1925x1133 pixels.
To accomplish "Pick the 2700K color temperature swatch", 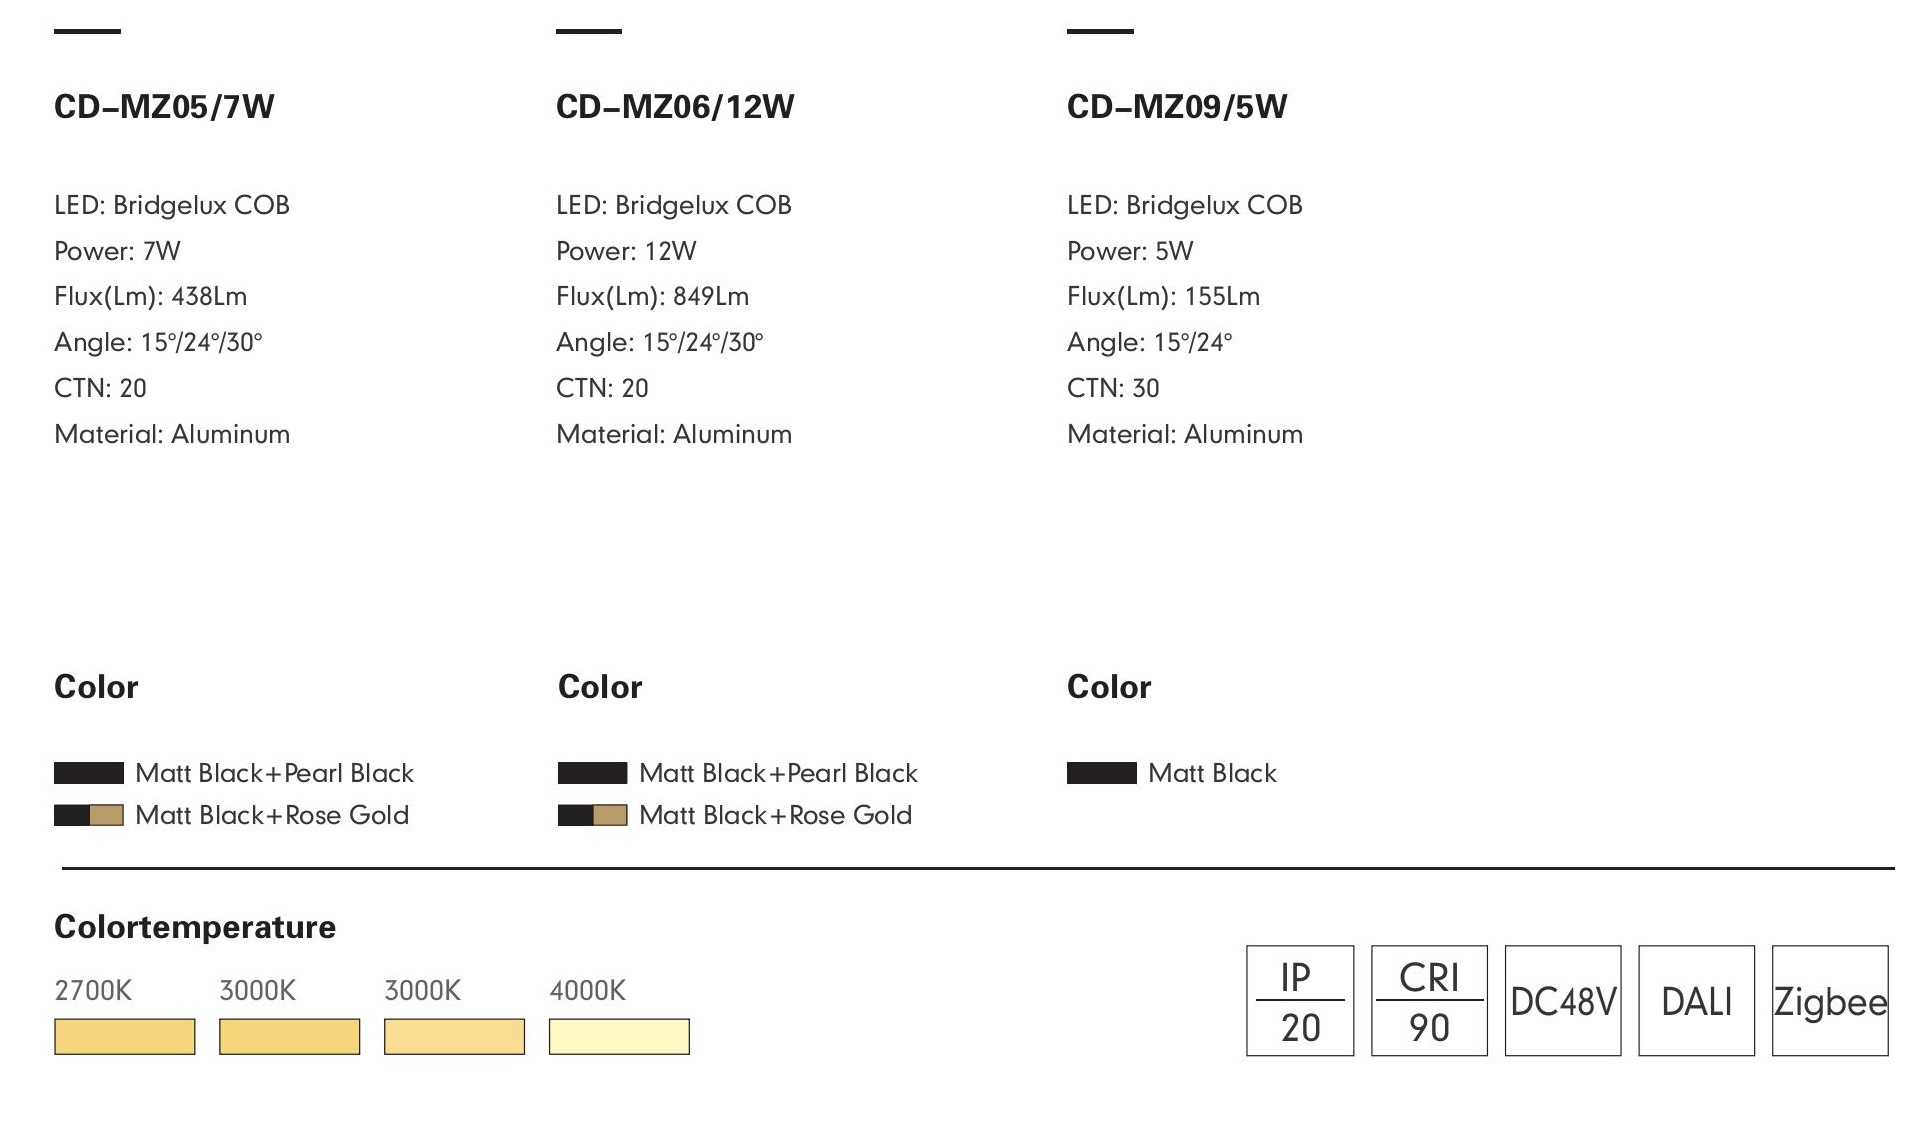I will [x=124, y=1036].
